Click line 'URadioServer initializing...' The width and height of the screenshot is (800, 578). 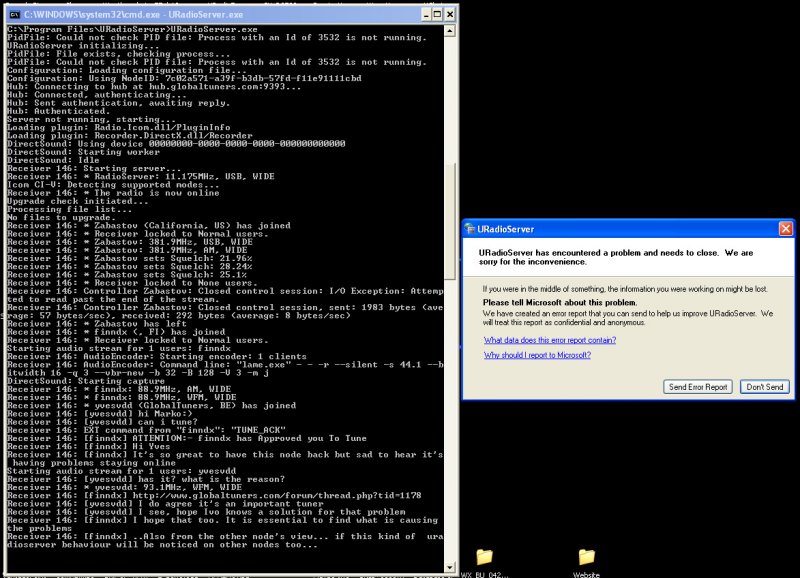pos(83,45)
